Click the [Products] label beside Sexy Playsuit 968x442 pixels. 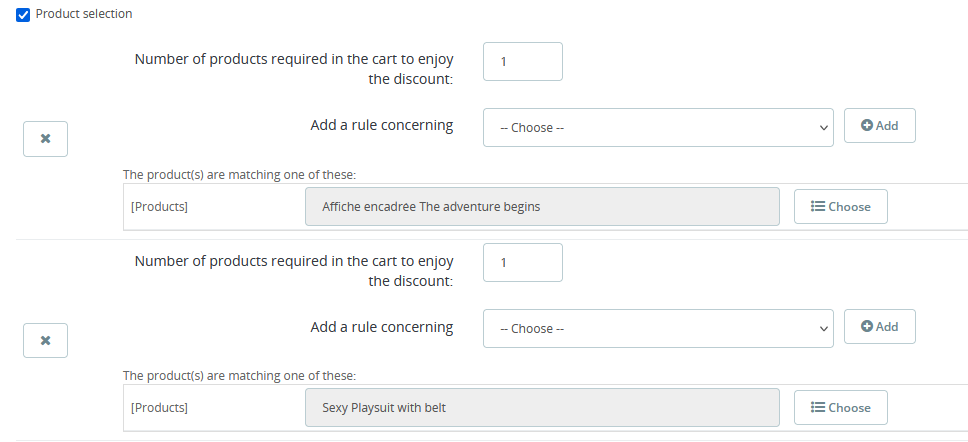pos(159,408)
